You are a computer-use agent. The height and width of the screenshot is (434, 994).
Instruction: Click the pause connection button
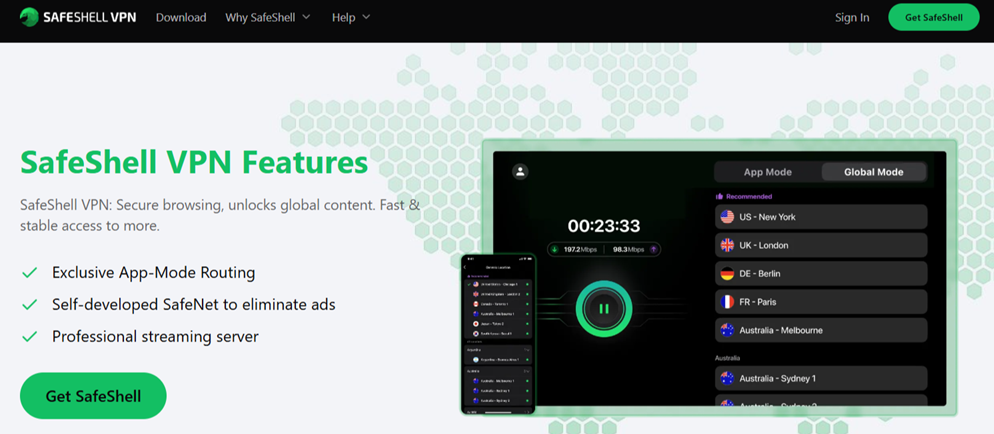(x=604, y=309)
